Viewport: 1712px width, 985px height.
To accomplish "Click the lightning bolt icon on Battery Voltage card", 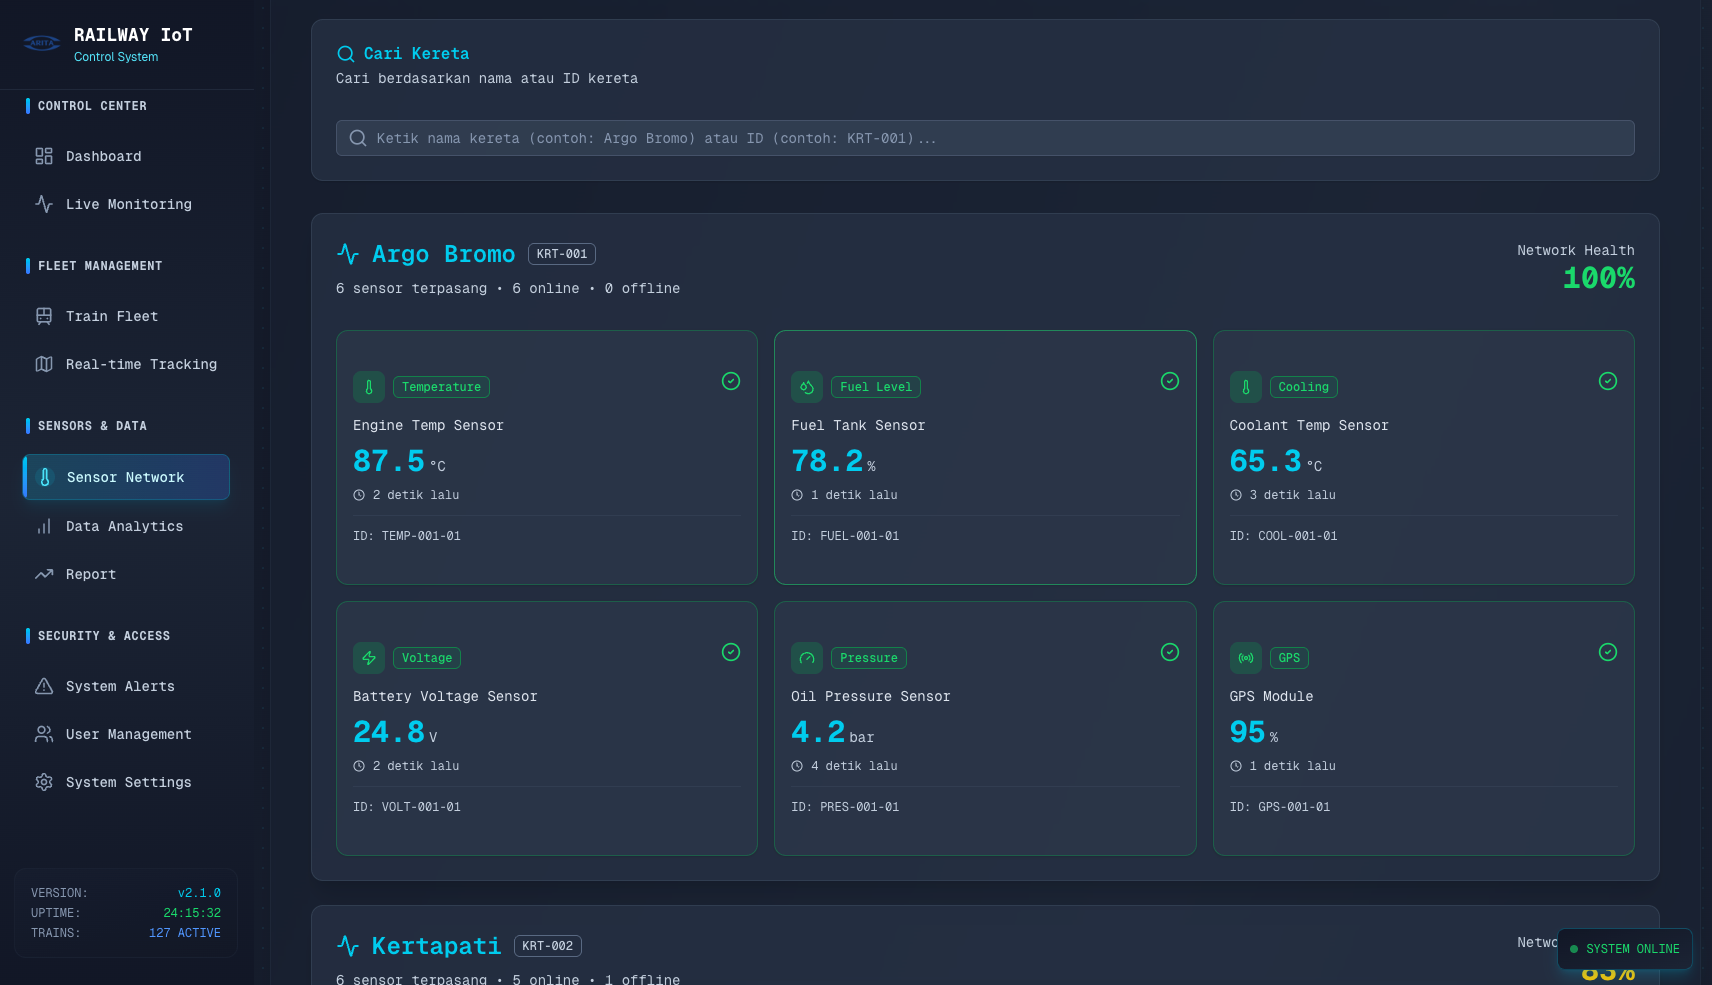I will tap(369, 658).
